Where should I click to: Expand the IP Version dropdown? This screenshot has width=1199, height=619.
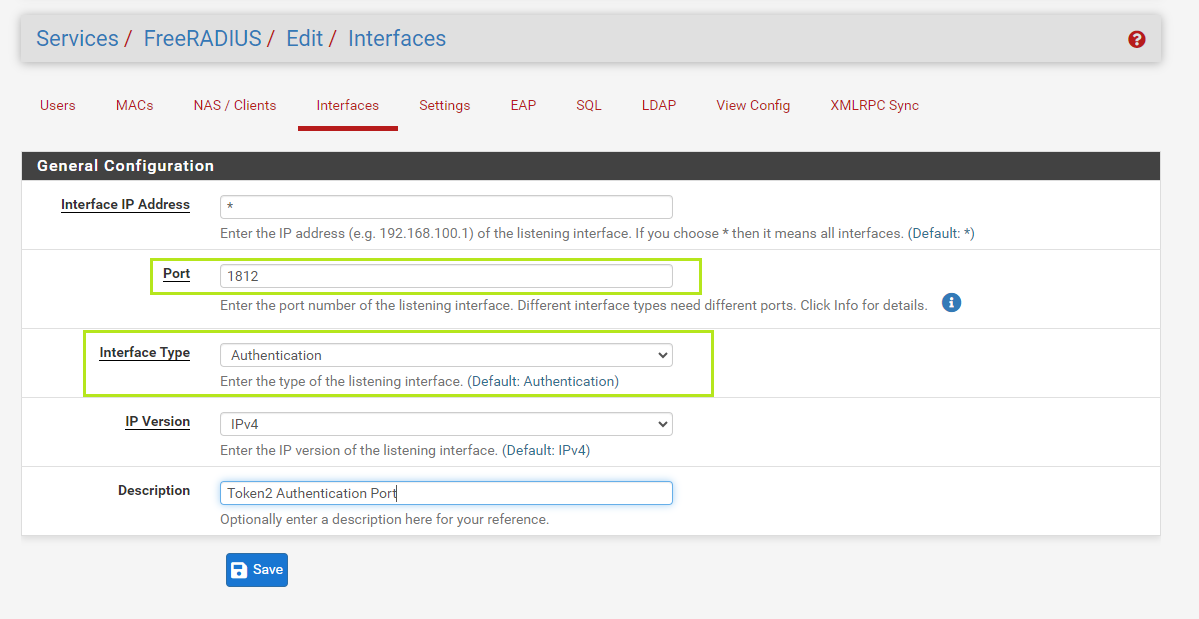447,424
